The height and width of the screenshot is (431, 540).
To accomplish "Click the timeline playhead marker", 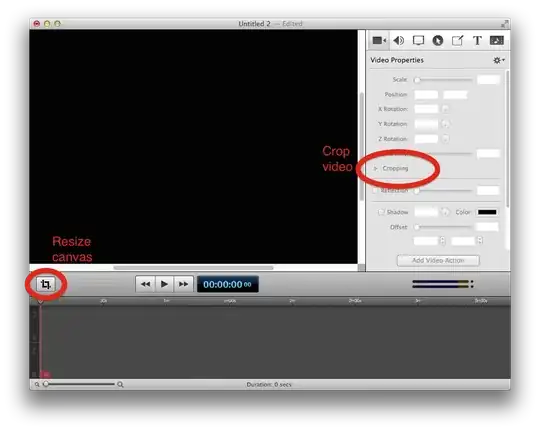I will [40, 301].
